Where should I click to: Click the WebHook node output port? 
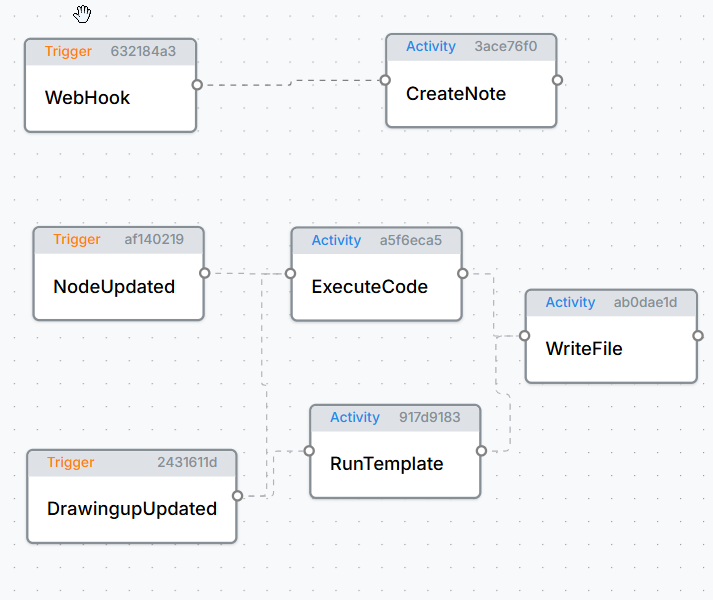click(197, 85)
